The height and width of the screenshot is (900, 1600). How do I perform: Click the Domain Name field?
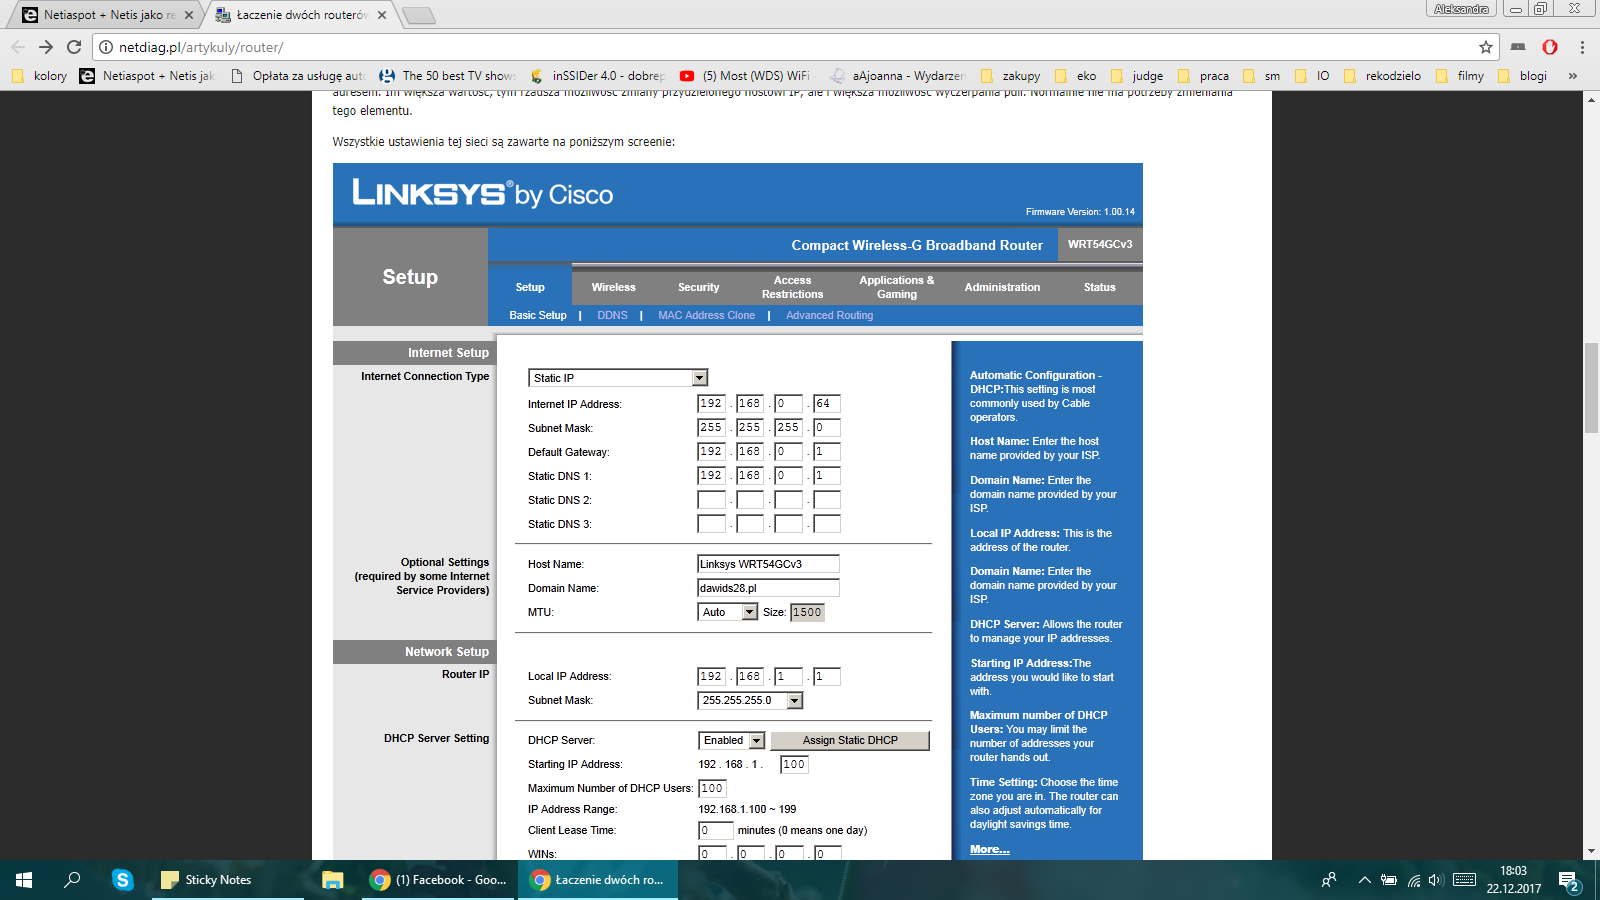pos(768,588)
